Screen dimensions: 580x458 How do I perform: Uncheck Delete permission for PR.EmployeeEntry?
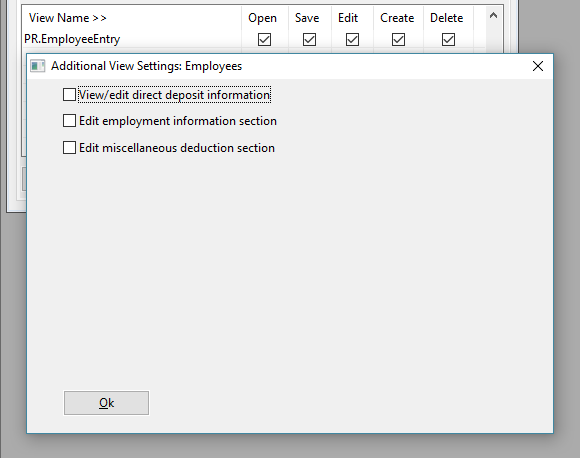click(x=448, y=40)
